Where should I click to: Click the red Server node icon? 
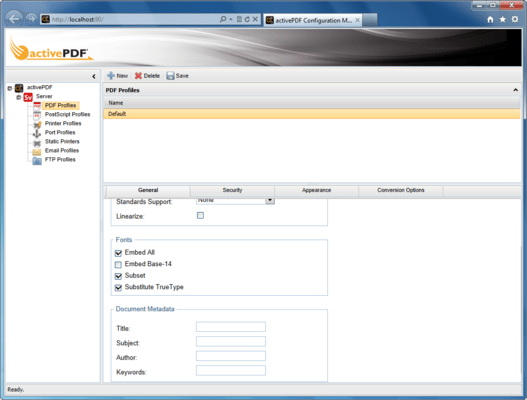pyautogui.click(x=28, y=97)
